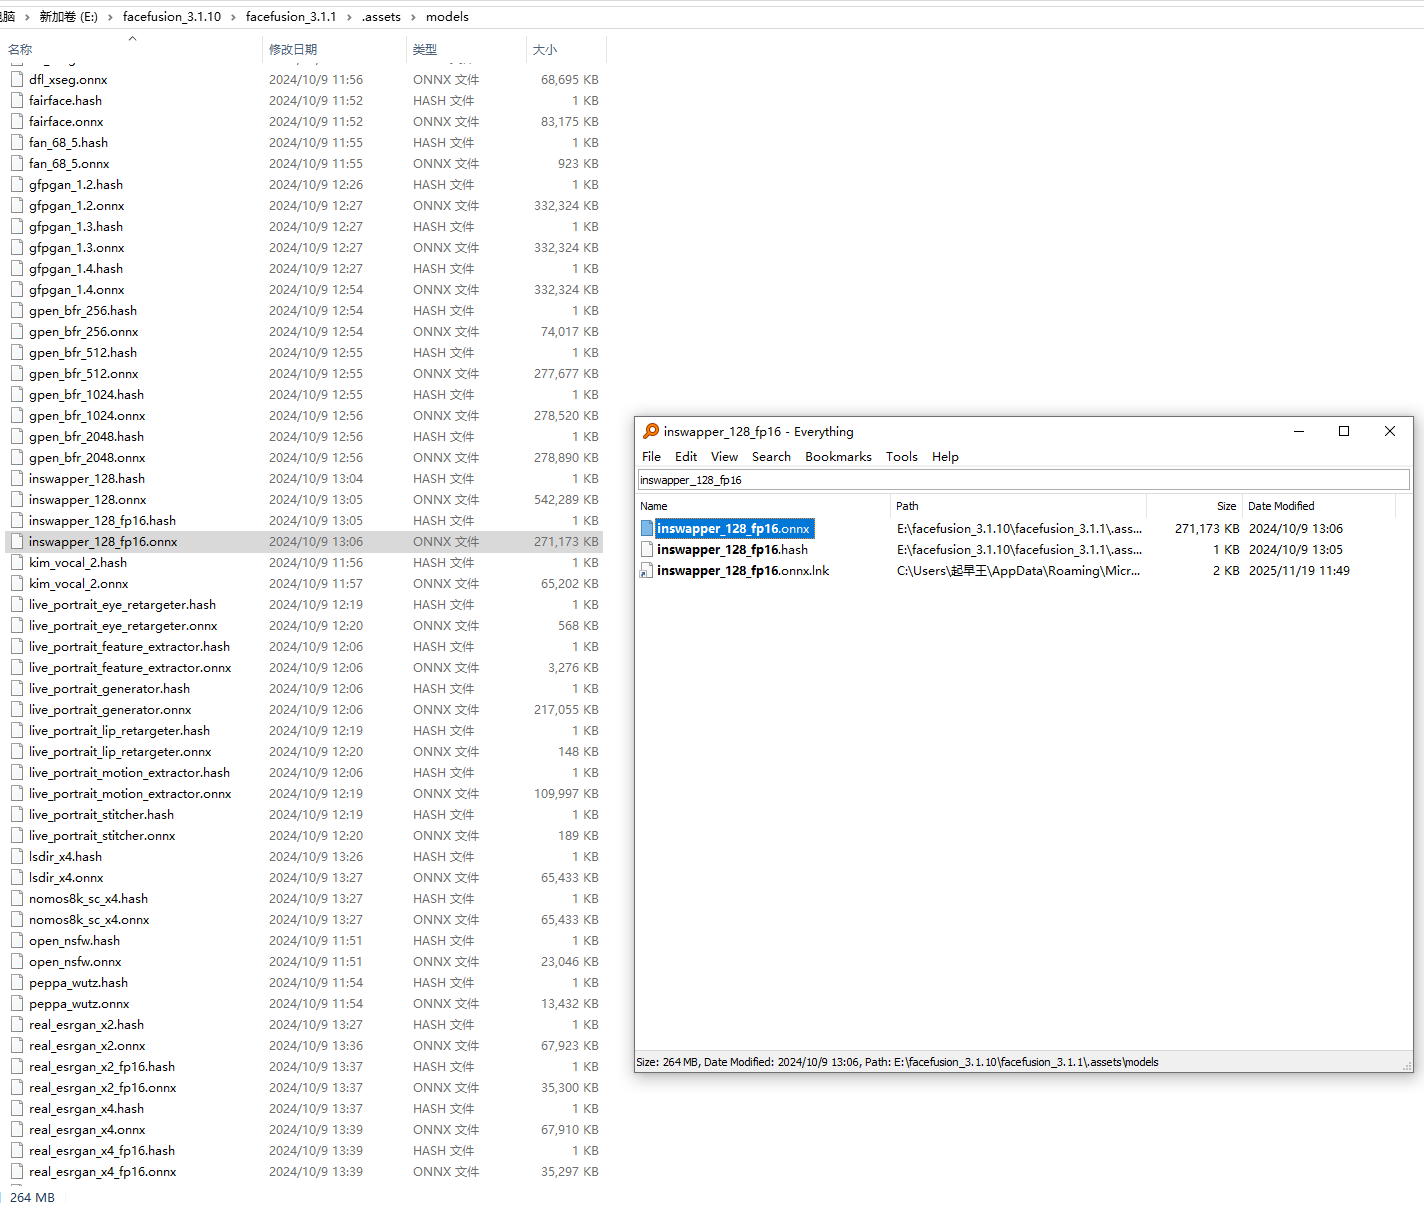The width and height of the screenshot is (1424, 1206).
Task: Expand breadcrumb chevron before models folder
Action: click(413, 17)
